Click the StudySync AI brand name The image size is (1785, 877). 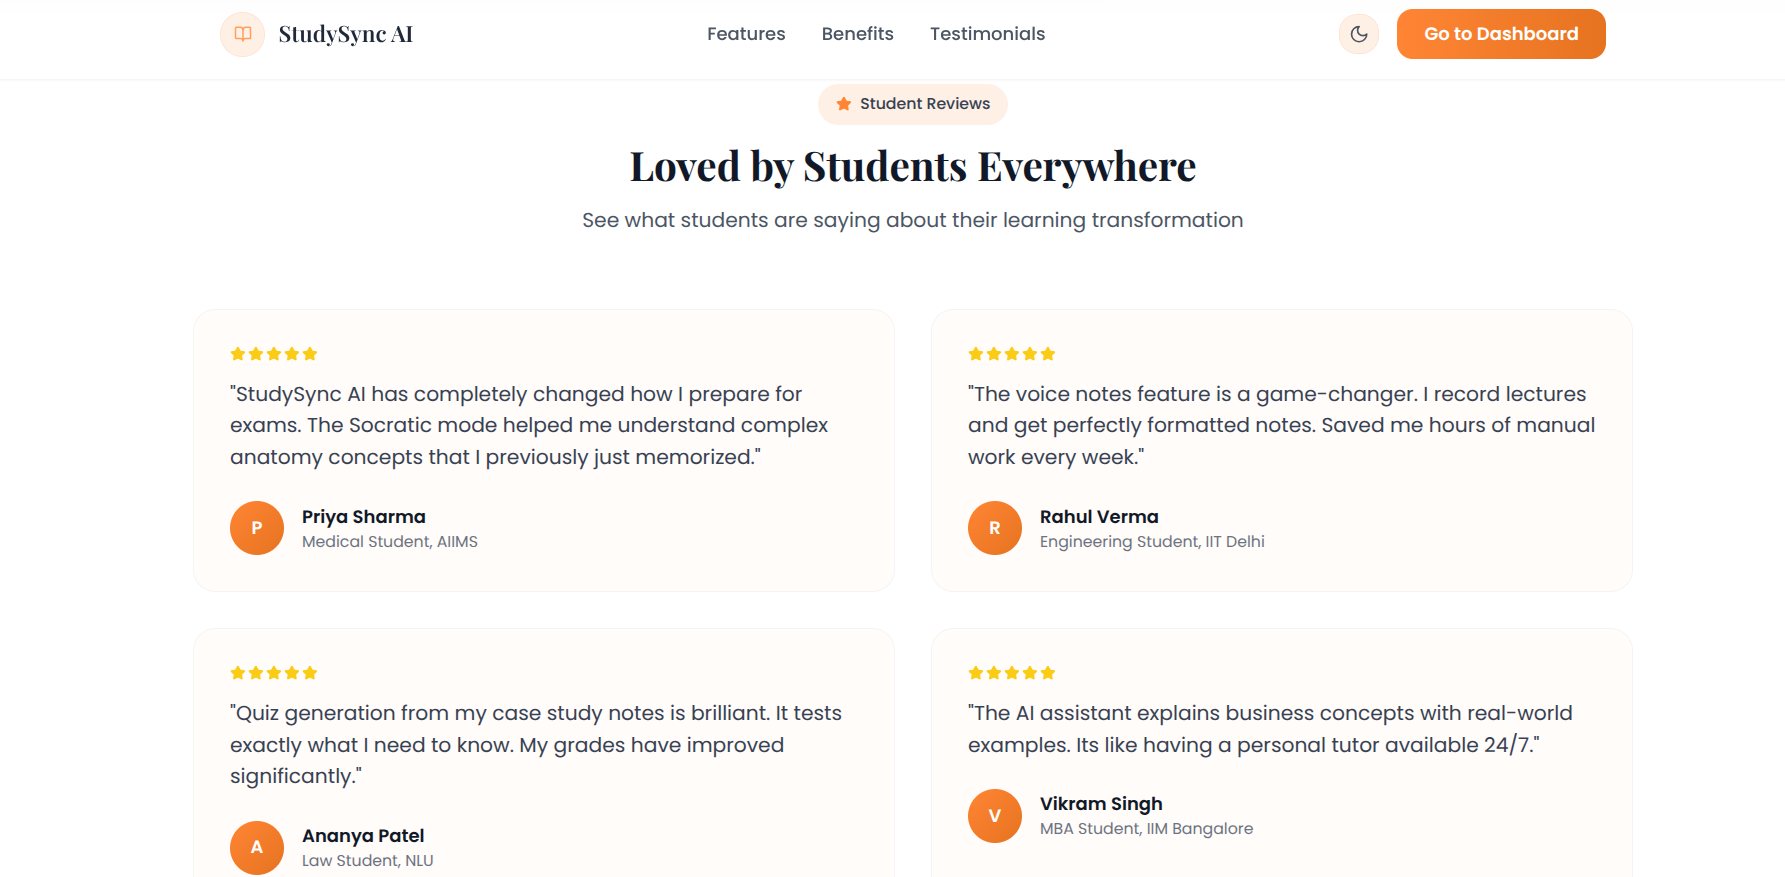point(345,34)
